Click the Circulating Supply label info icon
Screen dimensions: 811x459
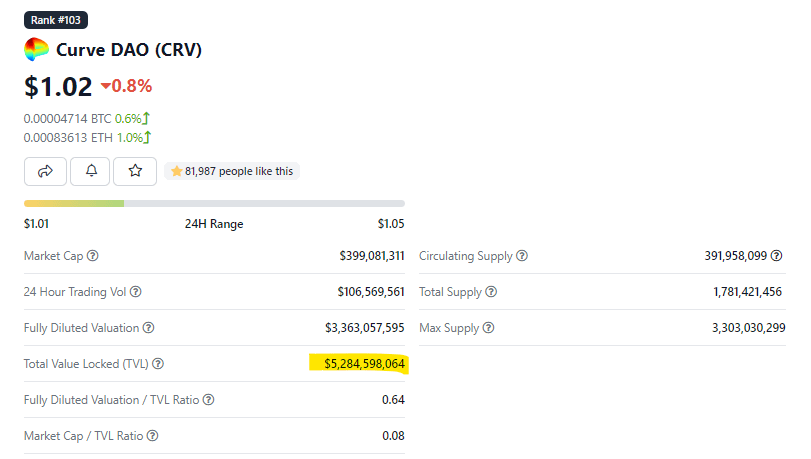coord(522,256)
